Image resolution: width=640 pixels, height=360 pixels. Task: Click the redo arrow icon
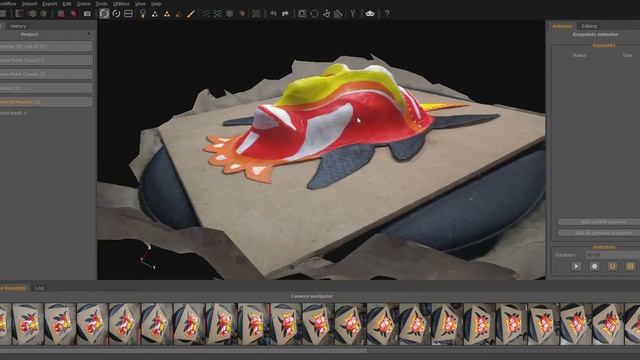pyautogui.click(x=285, y=13)
